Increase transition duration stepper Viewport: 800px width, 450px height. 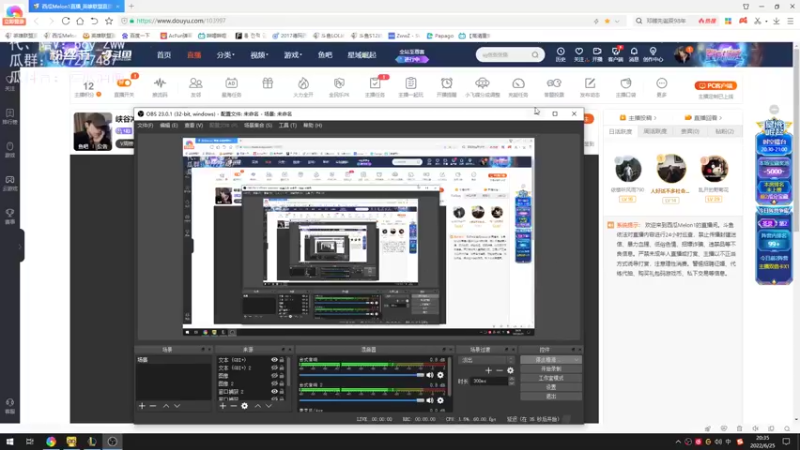(x=512, y=379)
